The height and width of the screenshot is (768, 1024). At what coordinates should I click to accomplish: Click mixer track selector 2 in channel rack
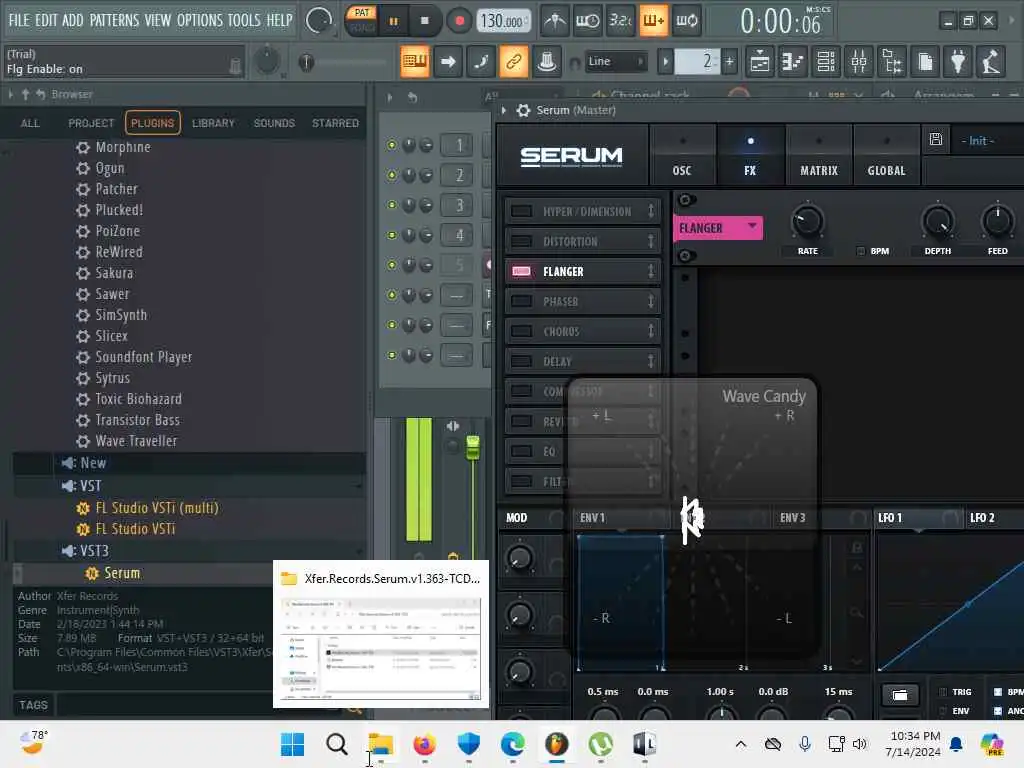(x=458, y=175)
